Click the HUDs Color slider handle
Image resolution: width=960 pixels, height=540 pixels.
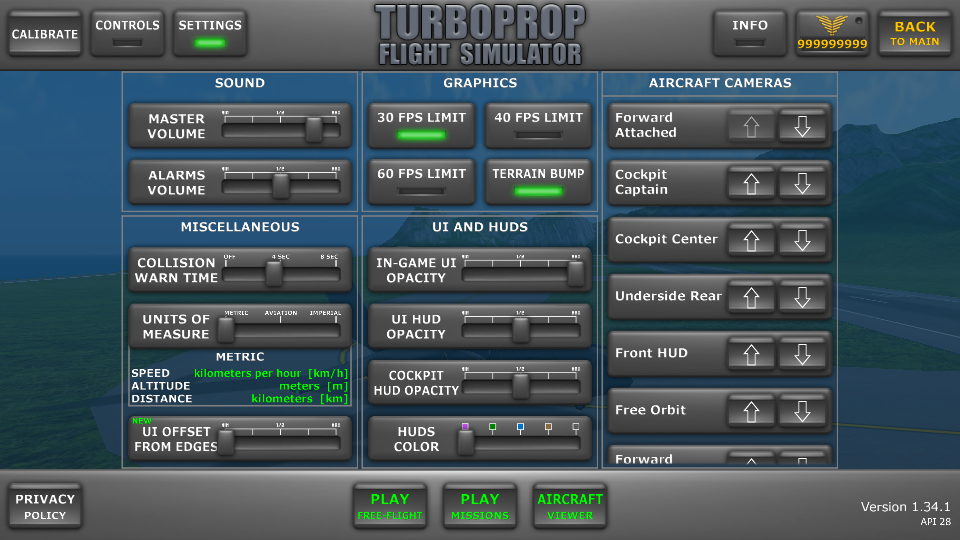[466, 443]
